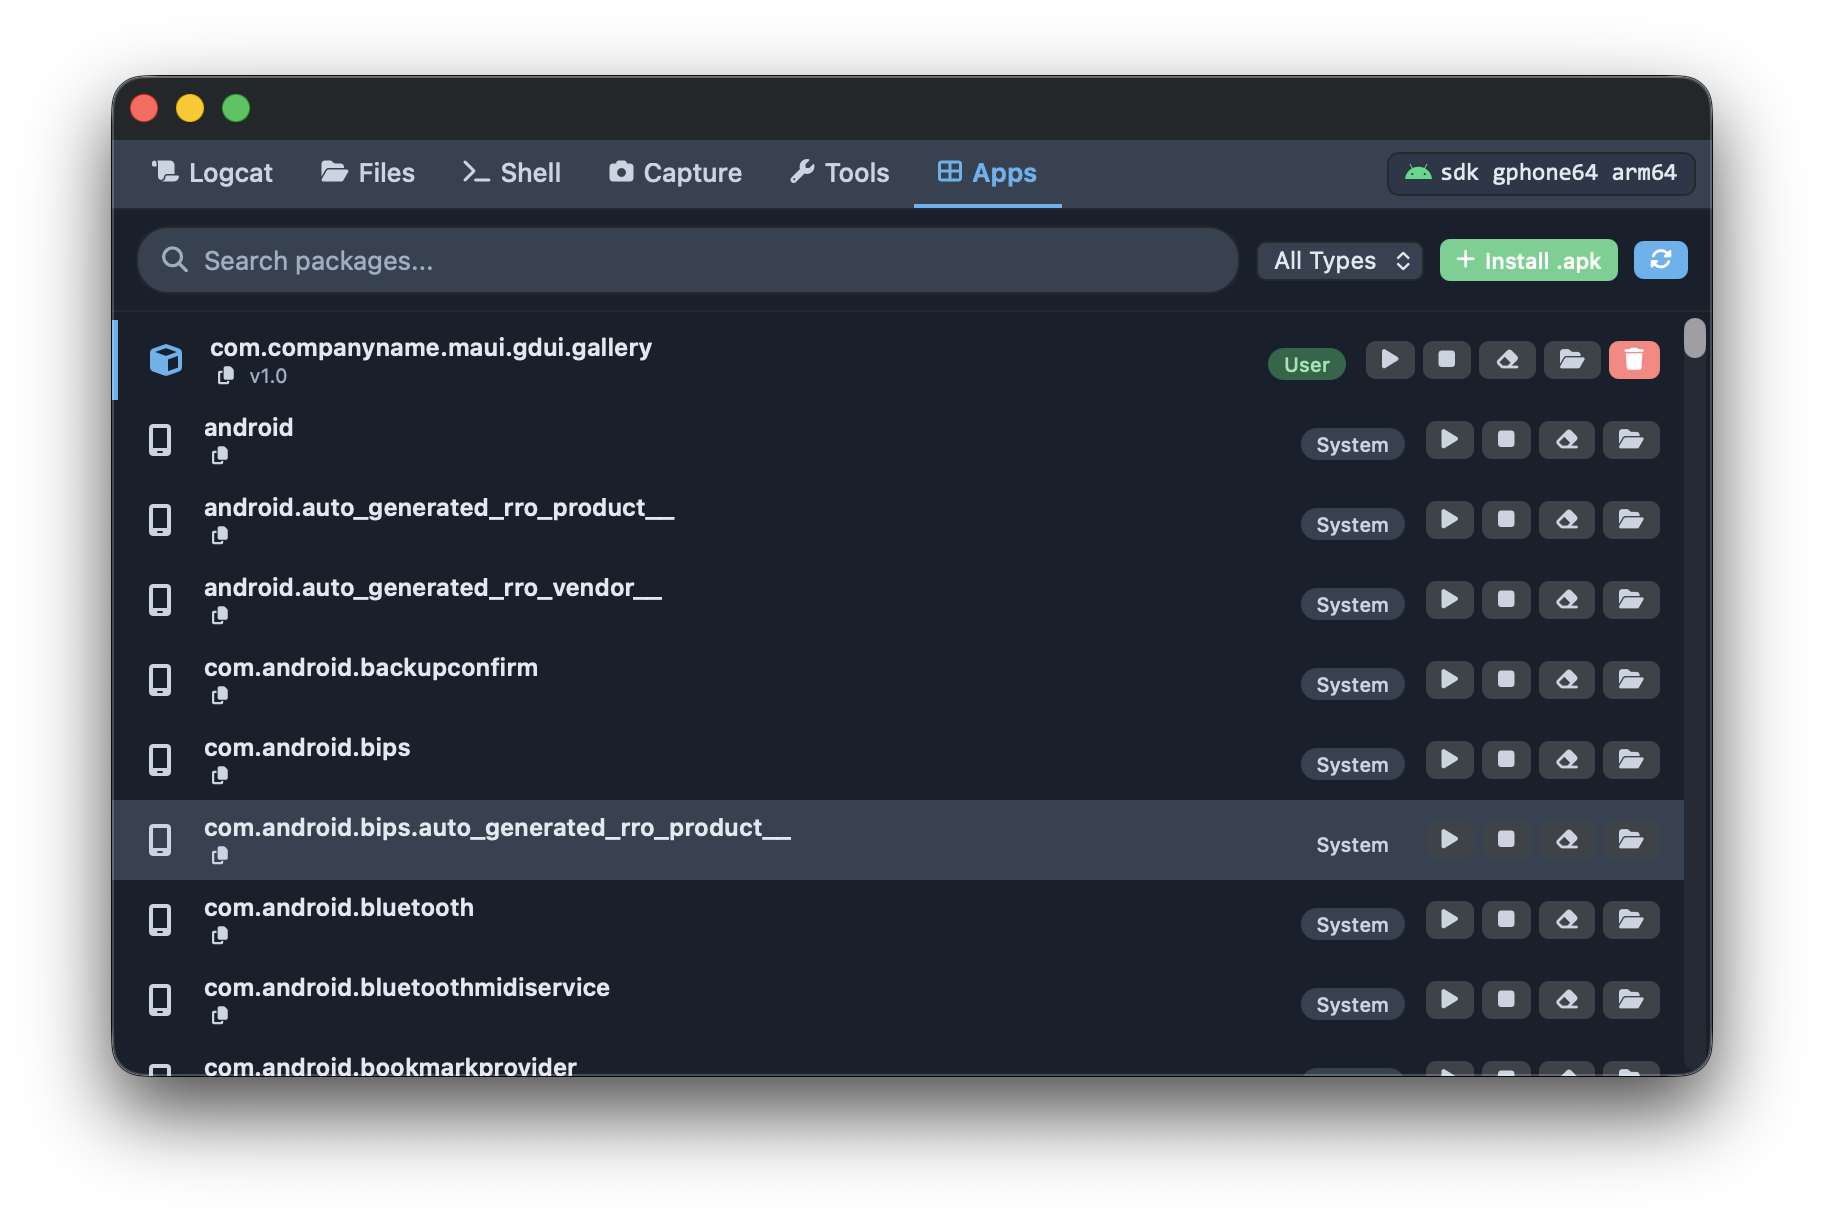Select com.android.bluetoothmidiservice package name
The width and height of the screenshot is (1824, 1224).
[x=407, y=987]
